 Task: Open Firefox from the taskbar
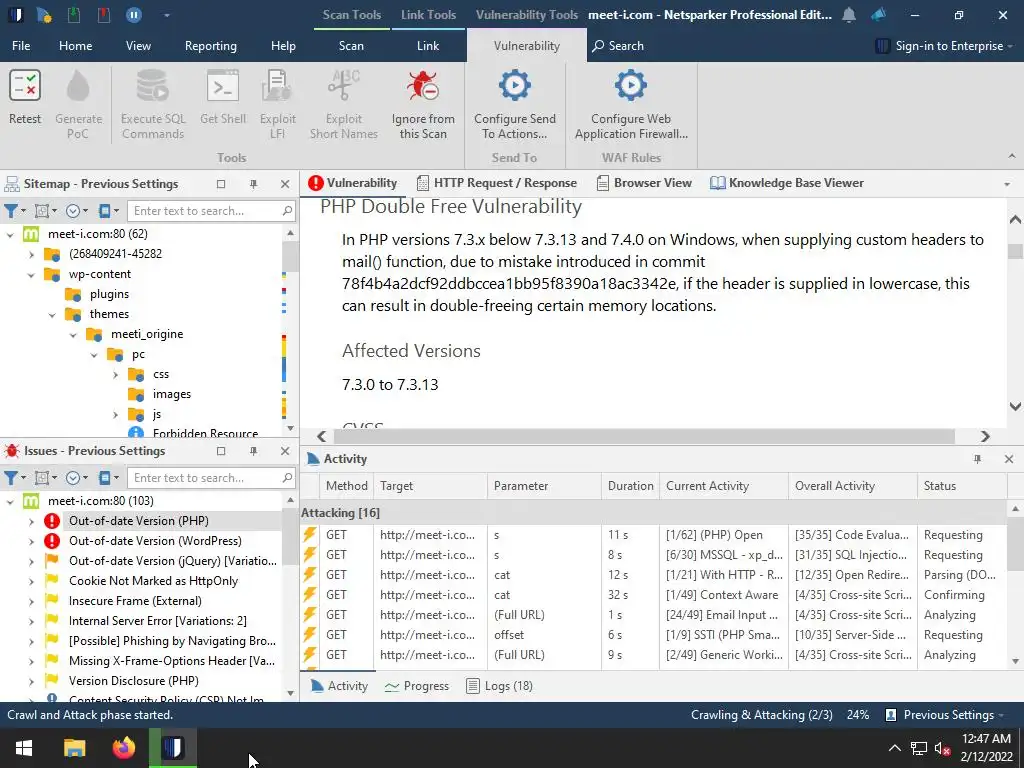[123, 748]
